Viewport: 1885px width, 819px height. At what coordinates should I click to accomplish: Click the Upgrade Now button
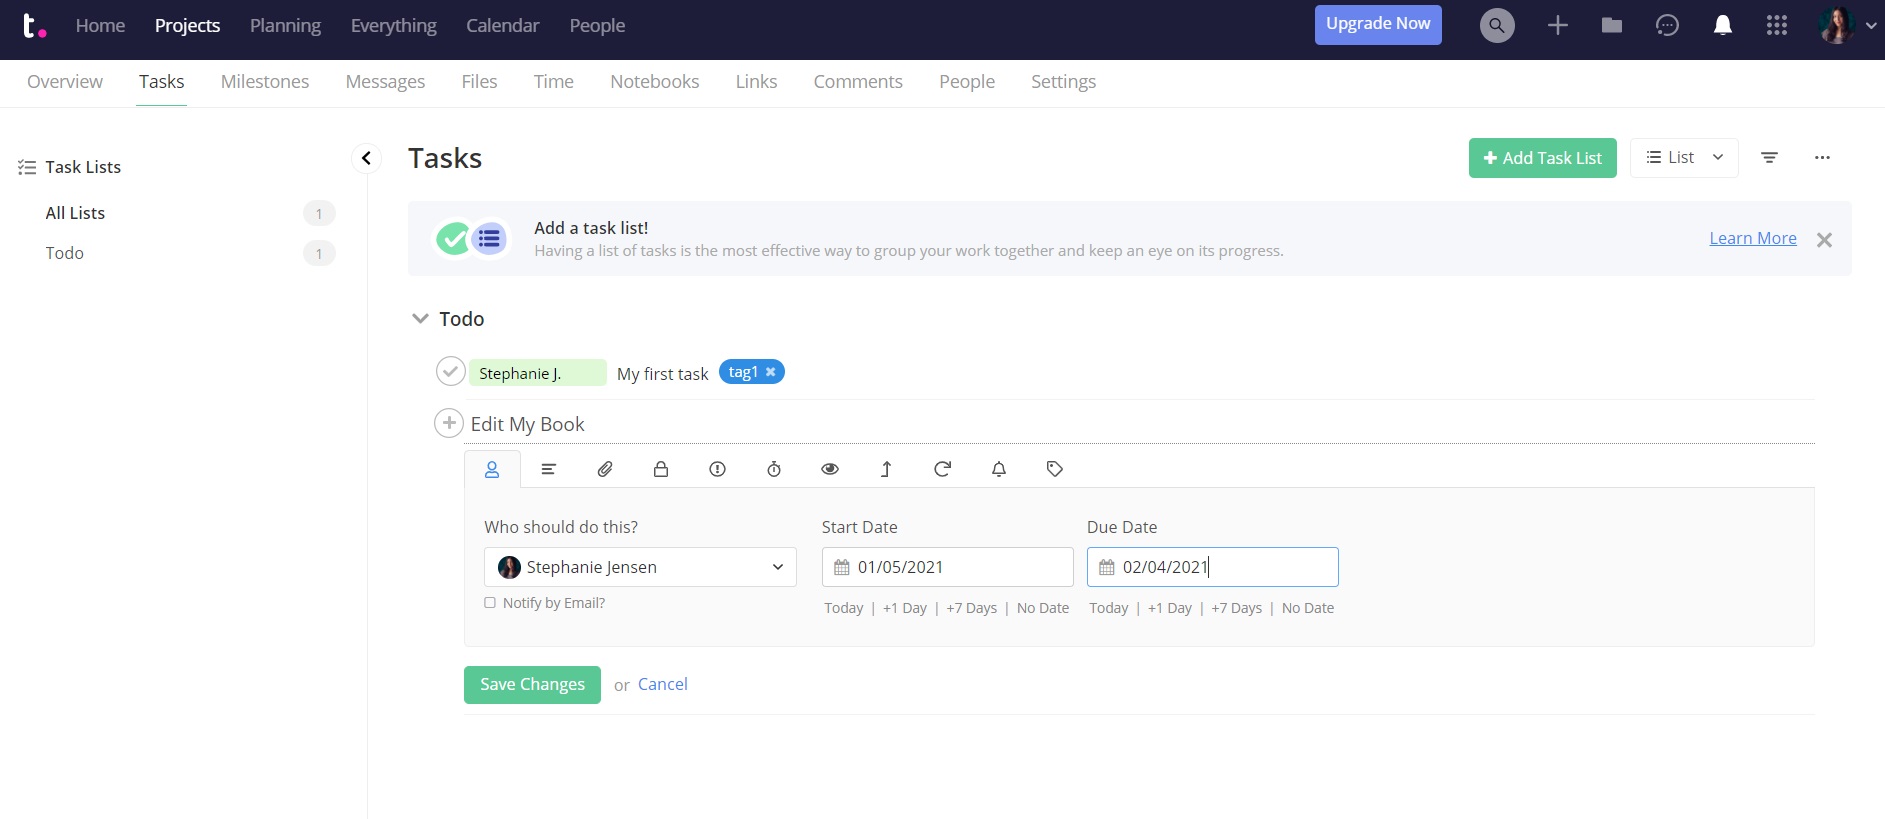(1378, 24)
